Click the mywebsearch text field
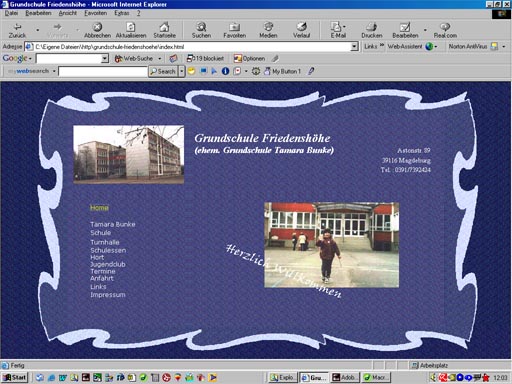 coord(103,71)
